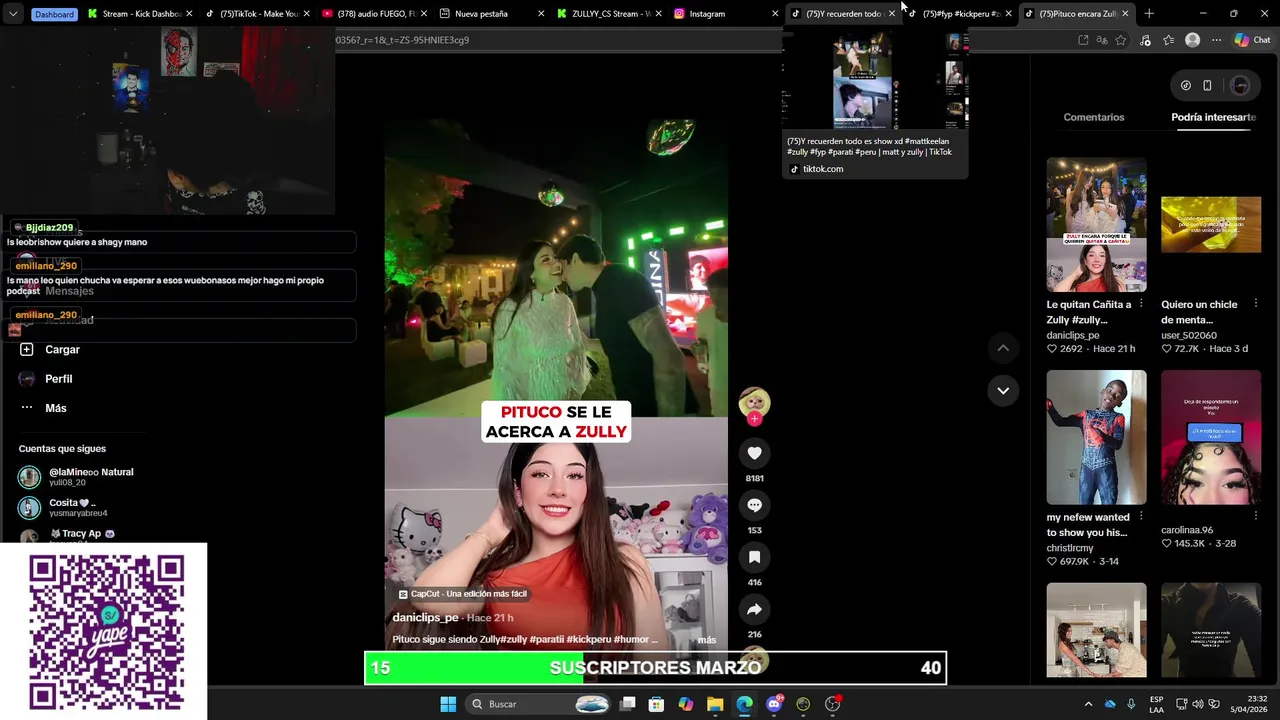Switch to the ZULLYY_CS Stream tab
Viewport: 1280px width, 720px height.
(607, 14)
